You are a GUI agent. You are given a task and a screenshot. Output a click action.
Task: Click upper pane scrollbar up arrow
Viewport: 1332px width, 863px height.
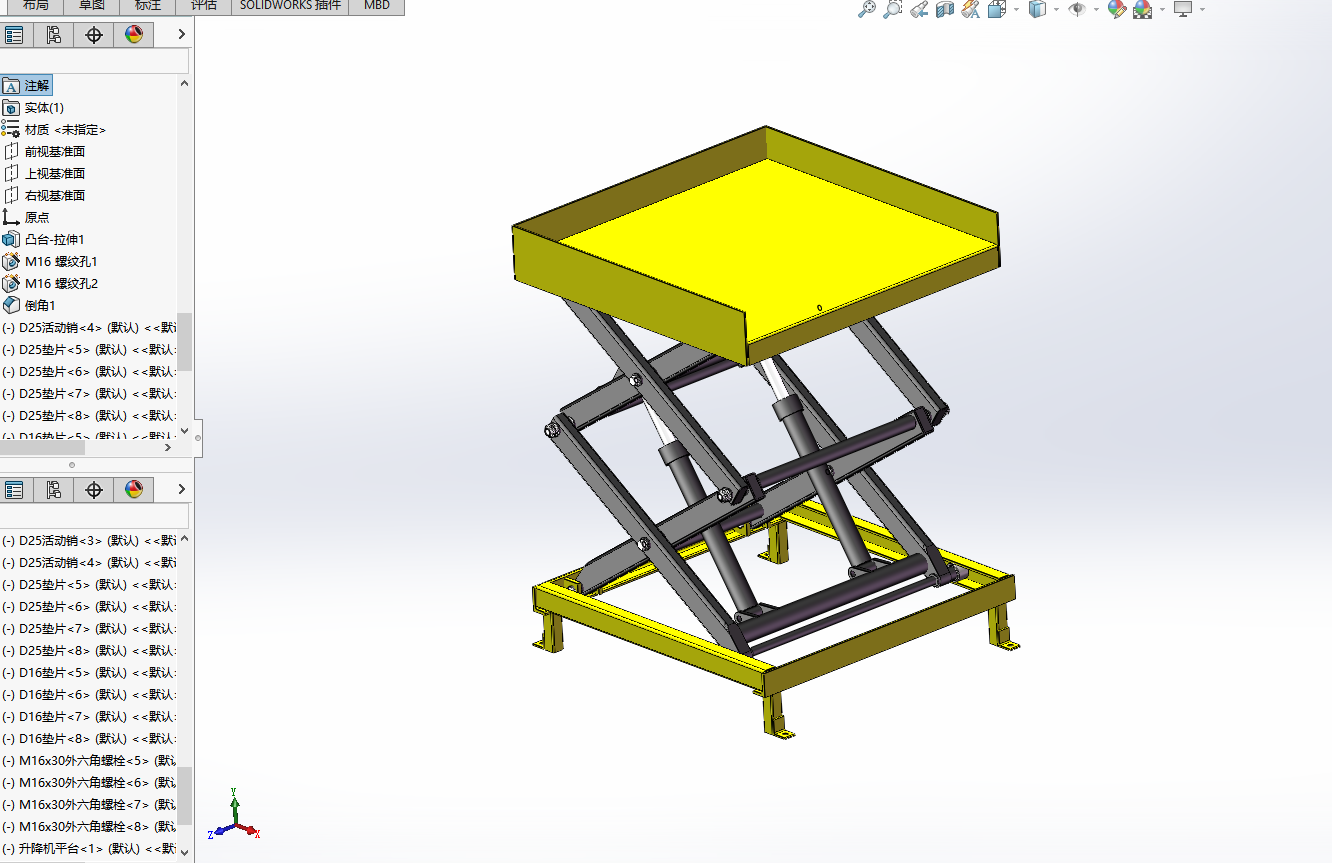[184, 84]
